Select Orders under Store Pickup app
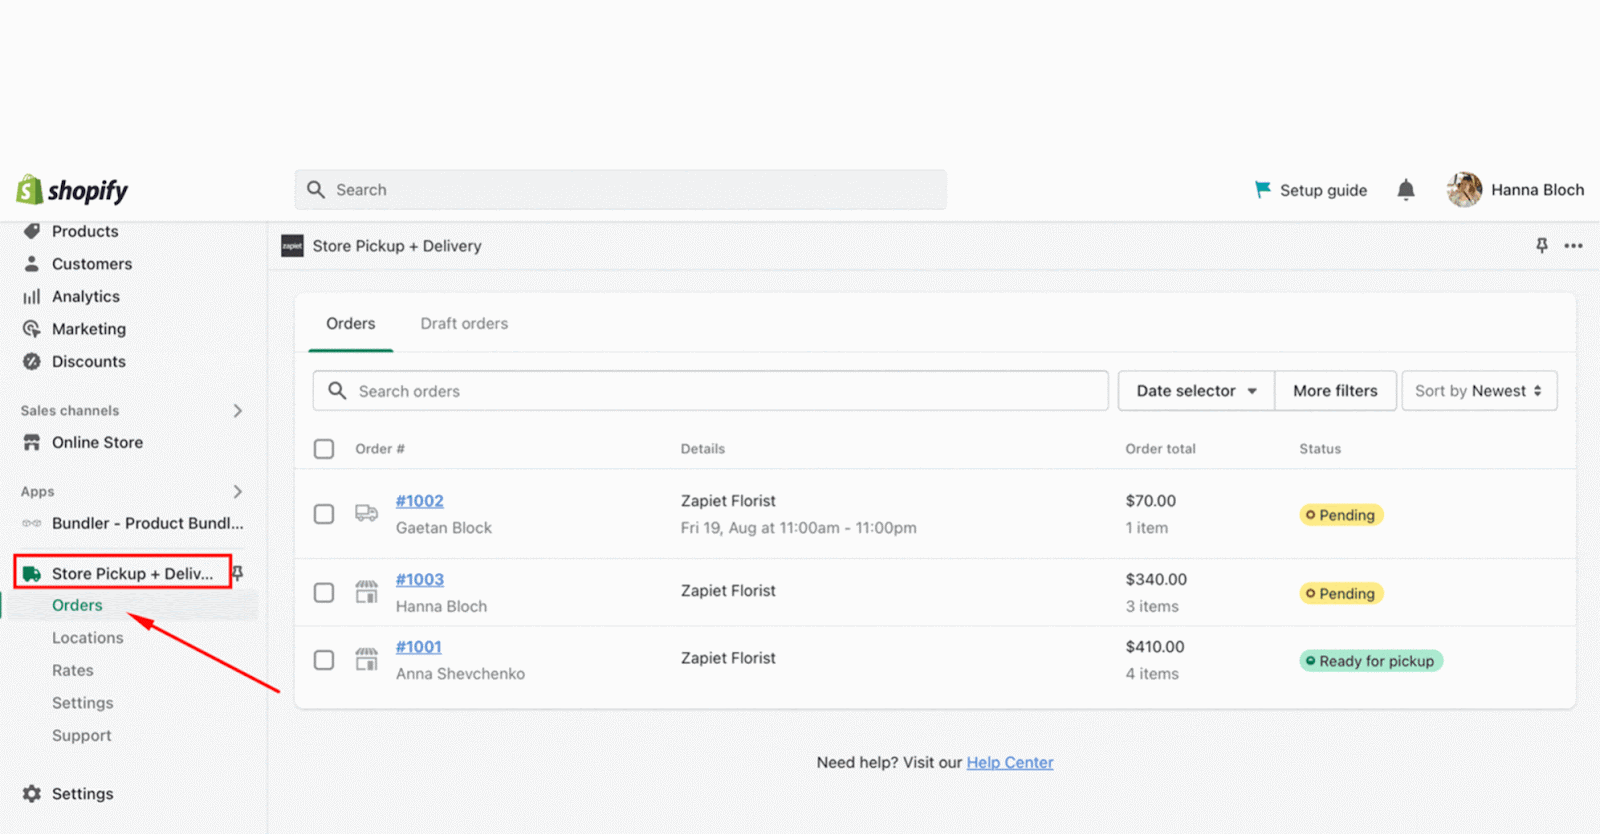Image resolution: width=1600 pixels, height=835 pixels. (77, 605)
